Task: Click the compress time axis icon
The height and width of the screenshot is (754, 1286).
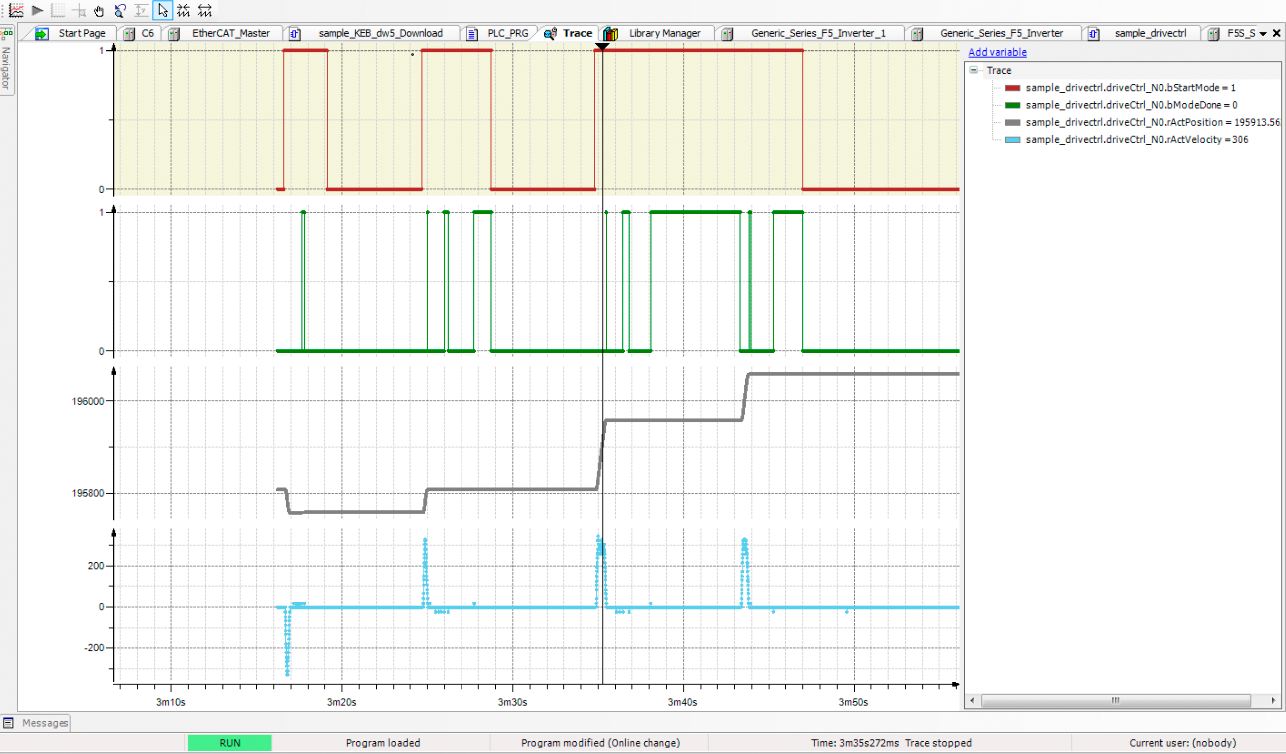Action: [183, 11]
